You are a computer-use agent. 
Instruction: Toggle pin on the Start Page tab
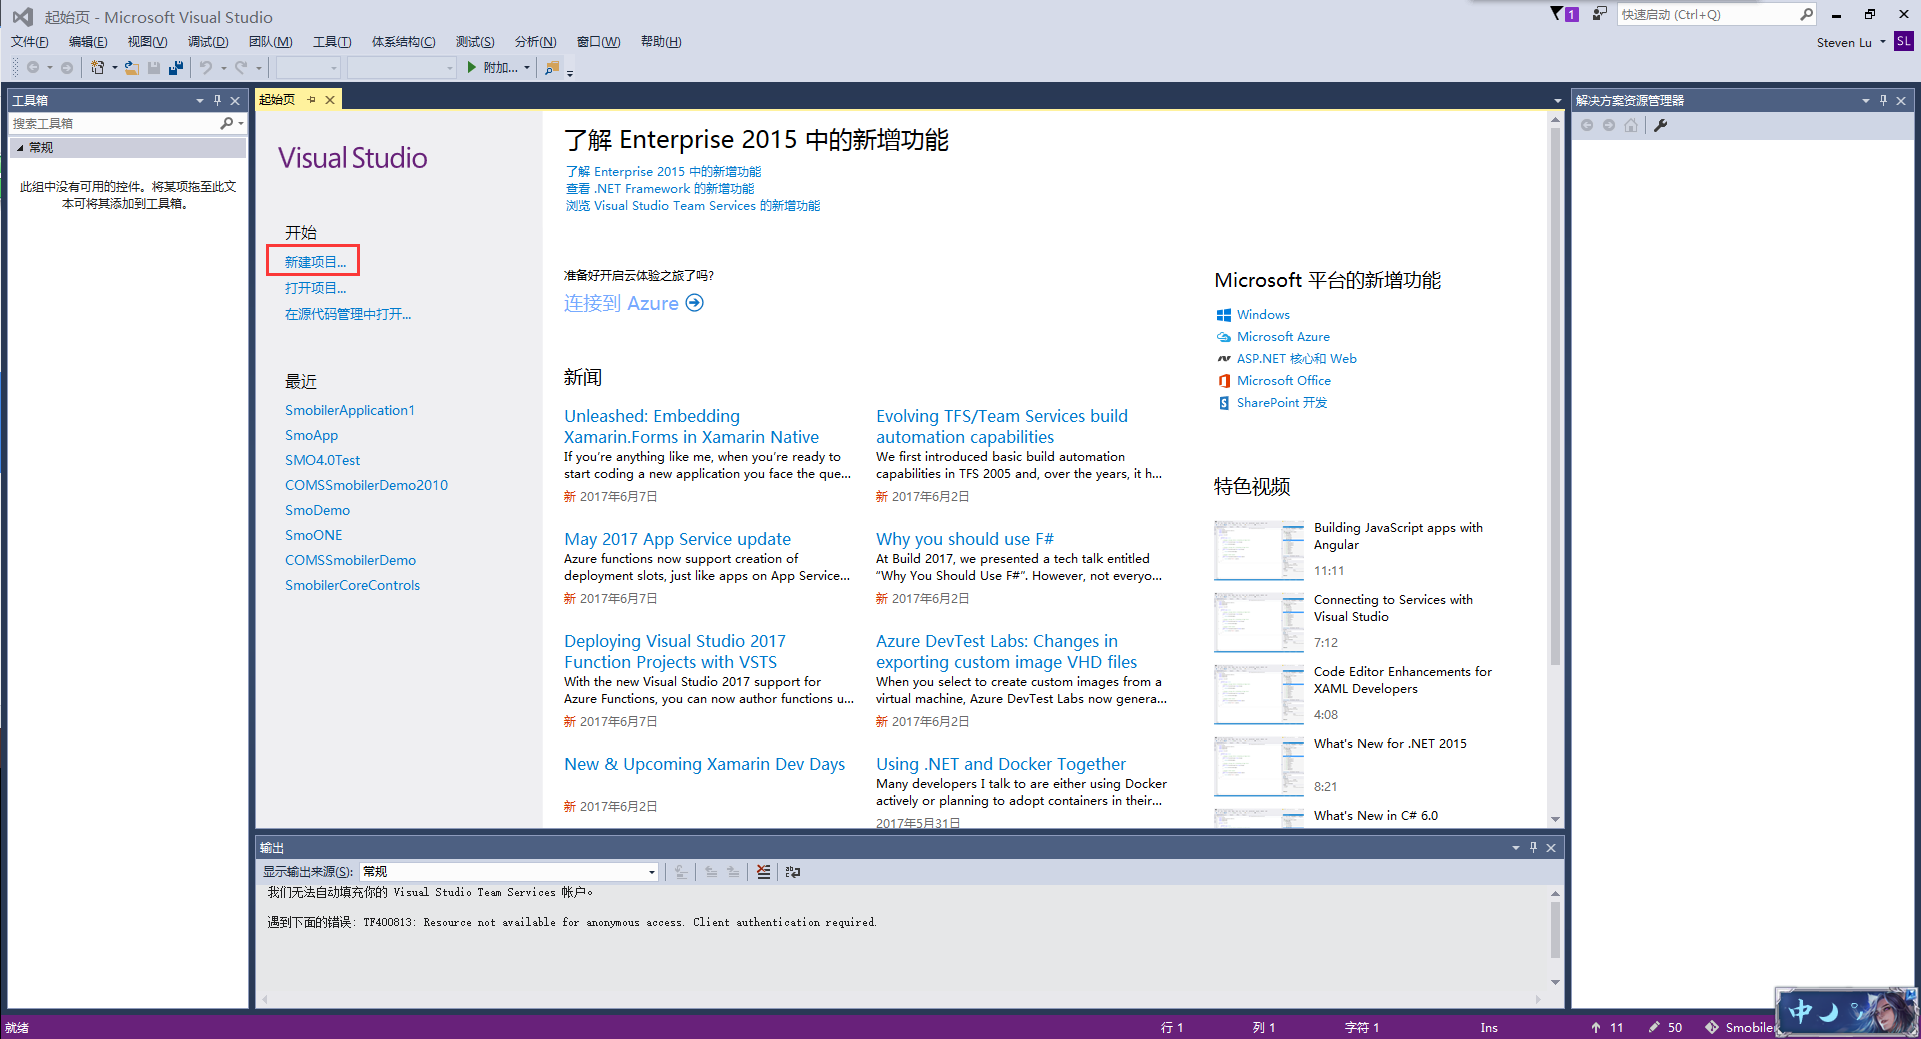click(312, 99)
